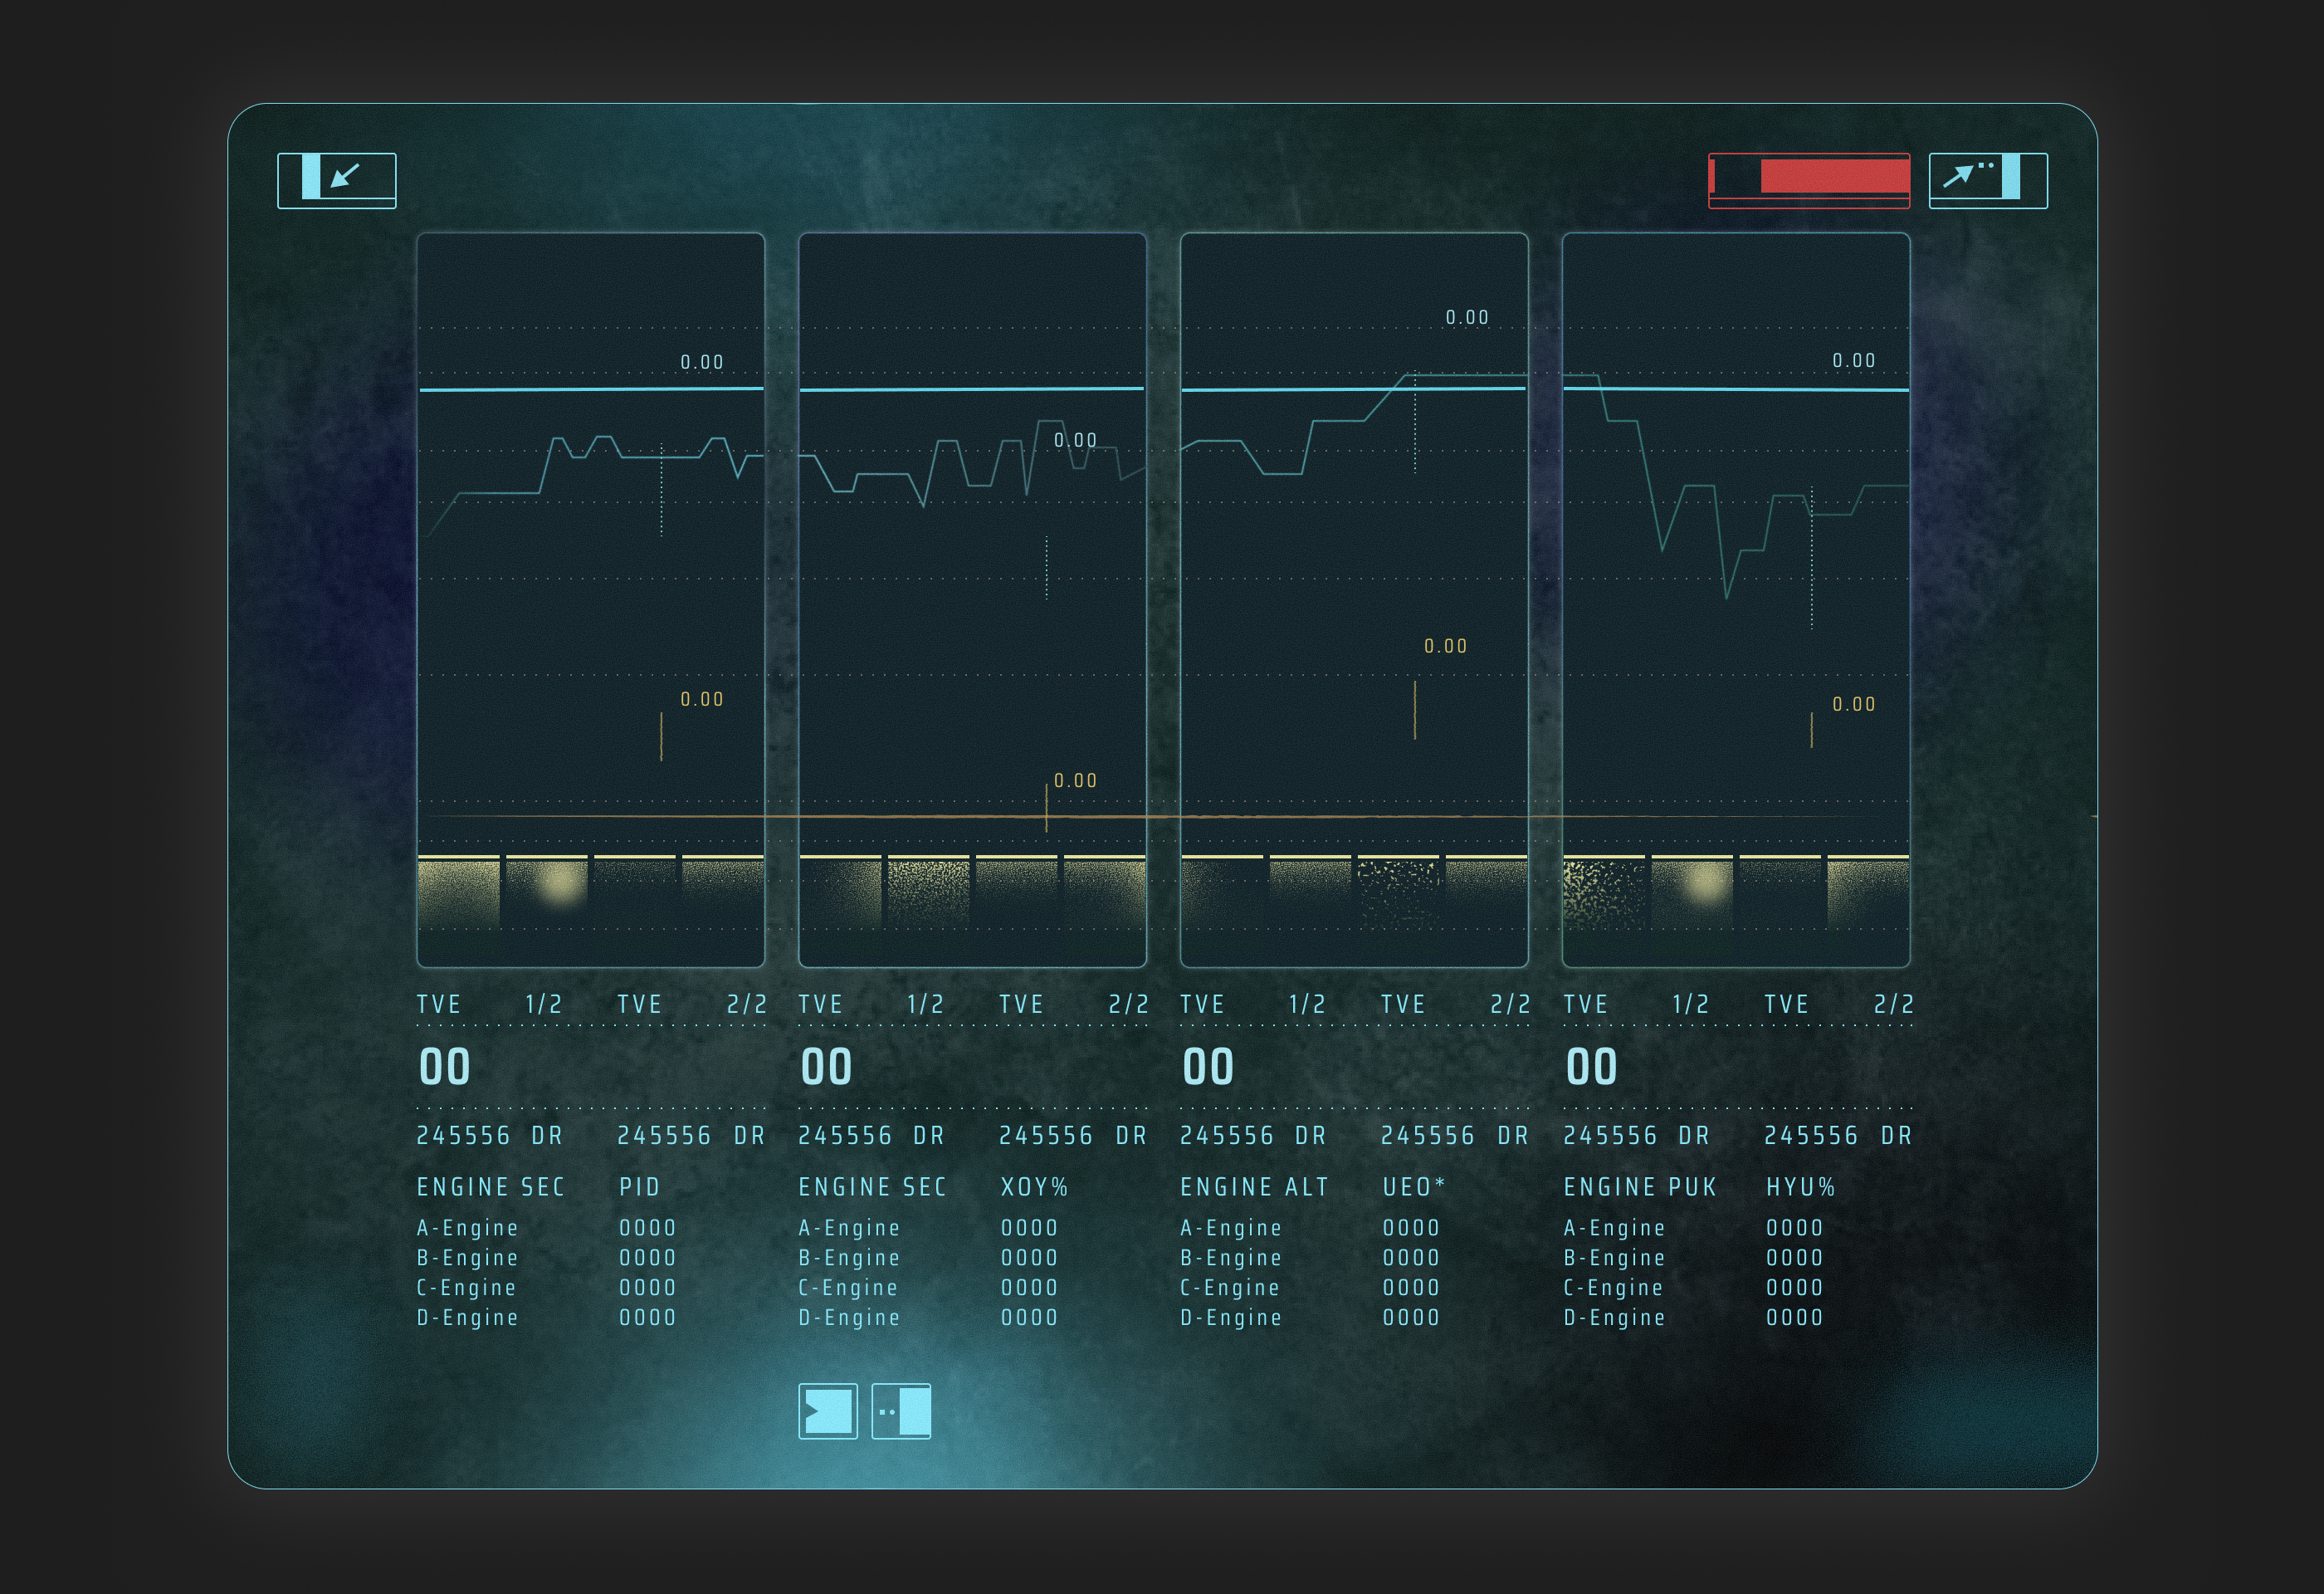Switch to TVE 2/2 tab under PID chart
Screen dimensions: 2324x1594
click(691, 1004)
